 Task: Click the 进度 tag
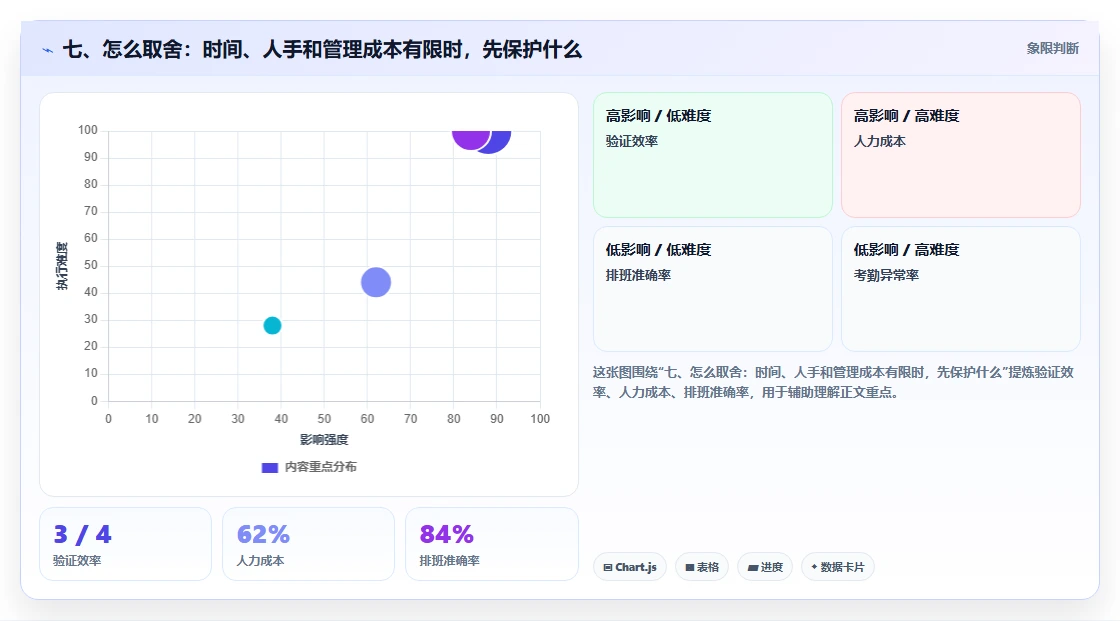pos(765,567)
